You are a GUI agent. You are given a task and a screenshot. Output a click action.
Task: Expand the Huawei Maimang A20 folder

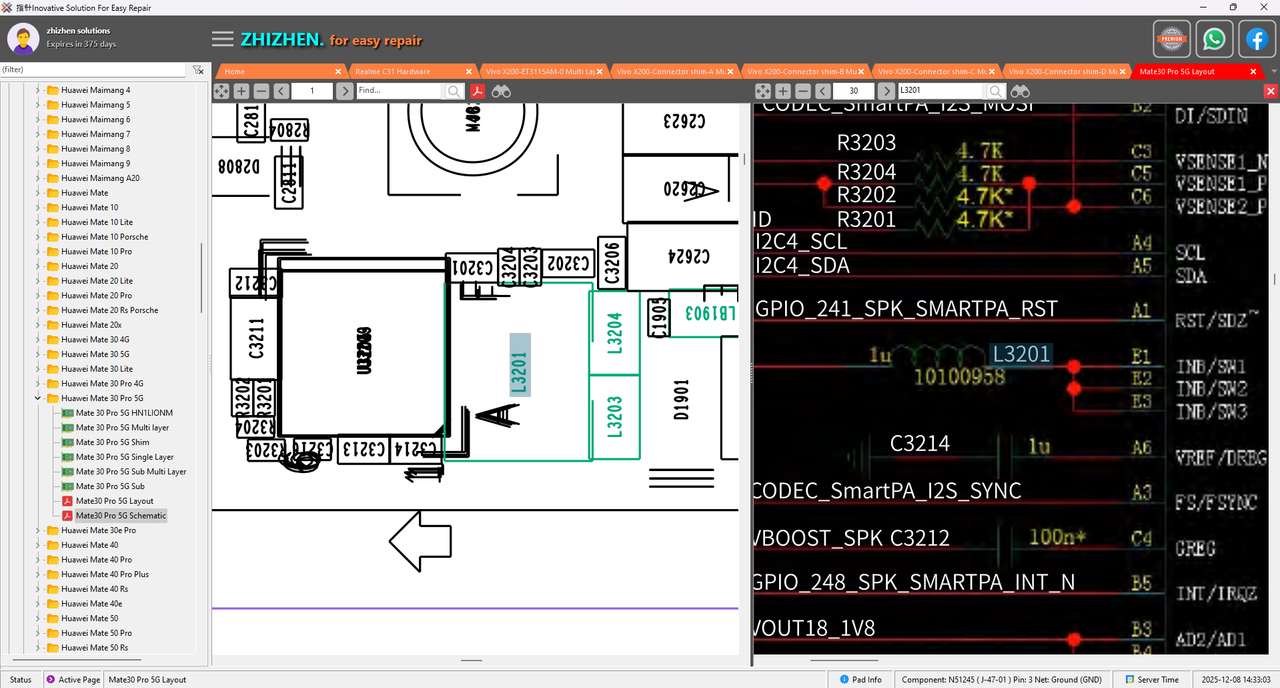click(x=38, y=178)
